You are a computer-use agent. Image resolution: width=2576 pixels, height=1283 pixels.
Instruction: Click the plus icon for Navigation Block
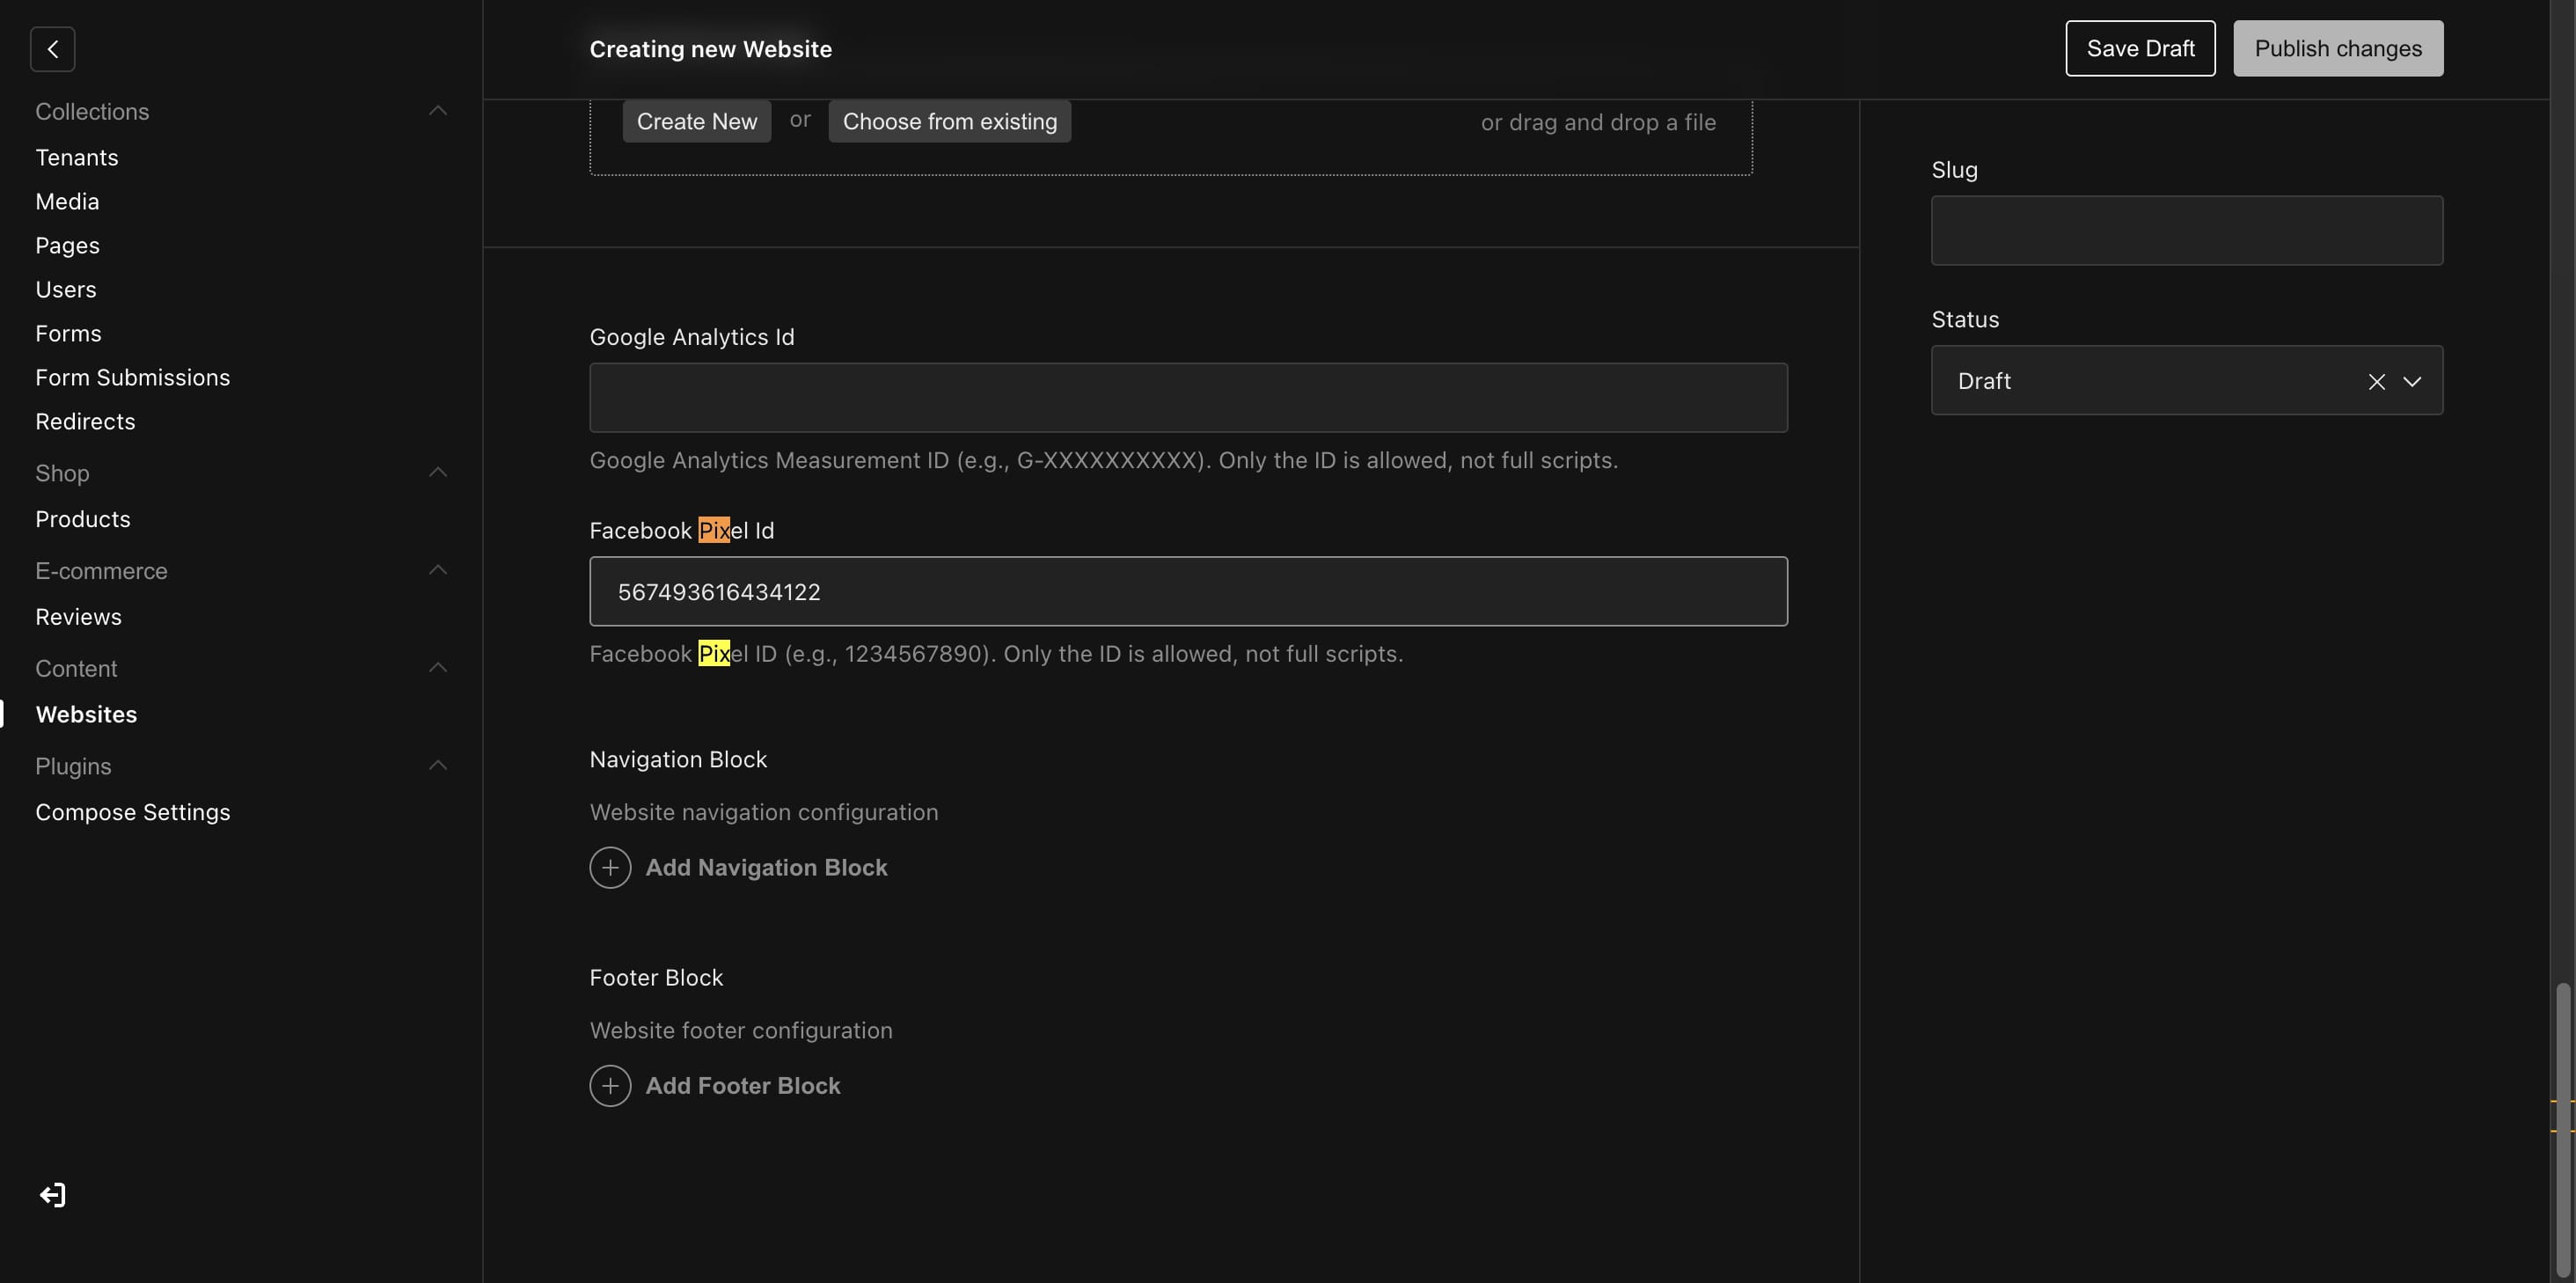[610, 867]
